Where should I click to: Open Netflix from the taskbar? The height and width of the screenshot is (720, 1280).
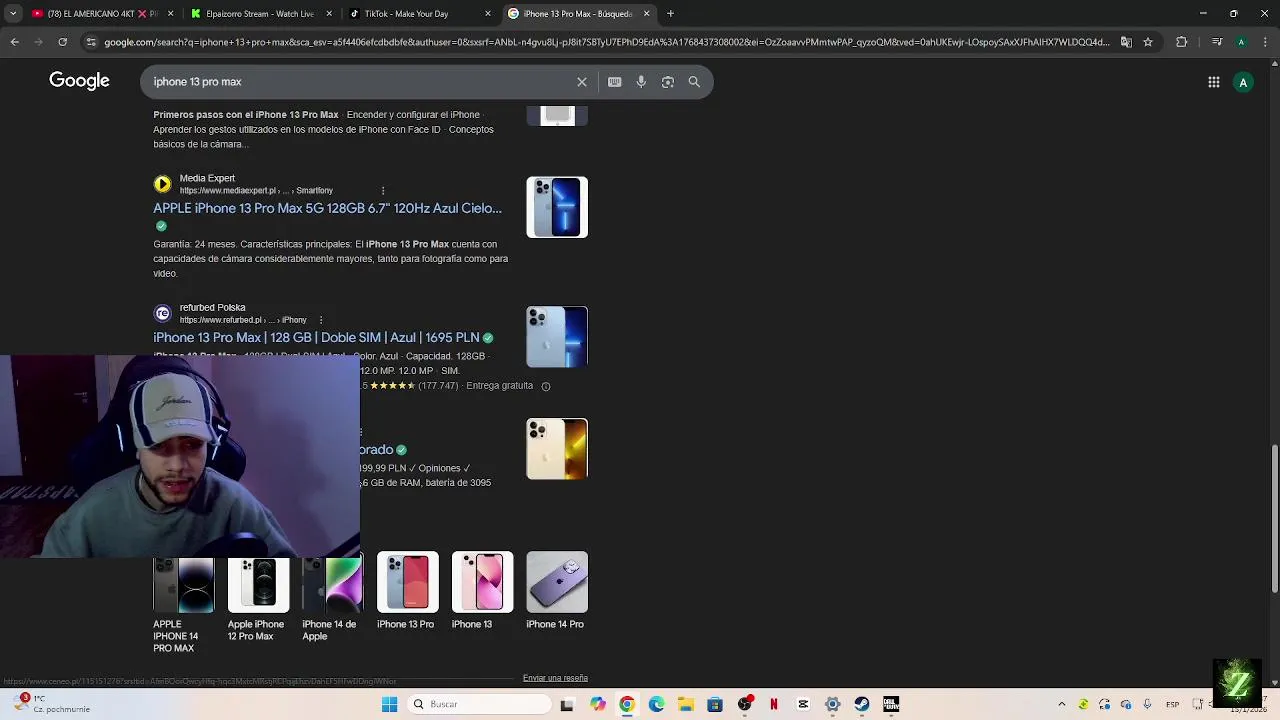click(x=774, y=704)
